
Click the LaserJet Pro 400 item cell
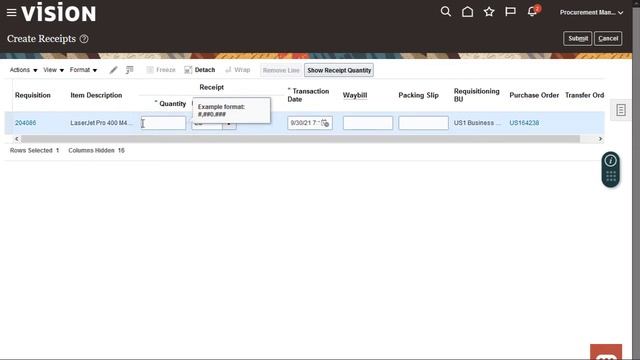coord(101,123)
